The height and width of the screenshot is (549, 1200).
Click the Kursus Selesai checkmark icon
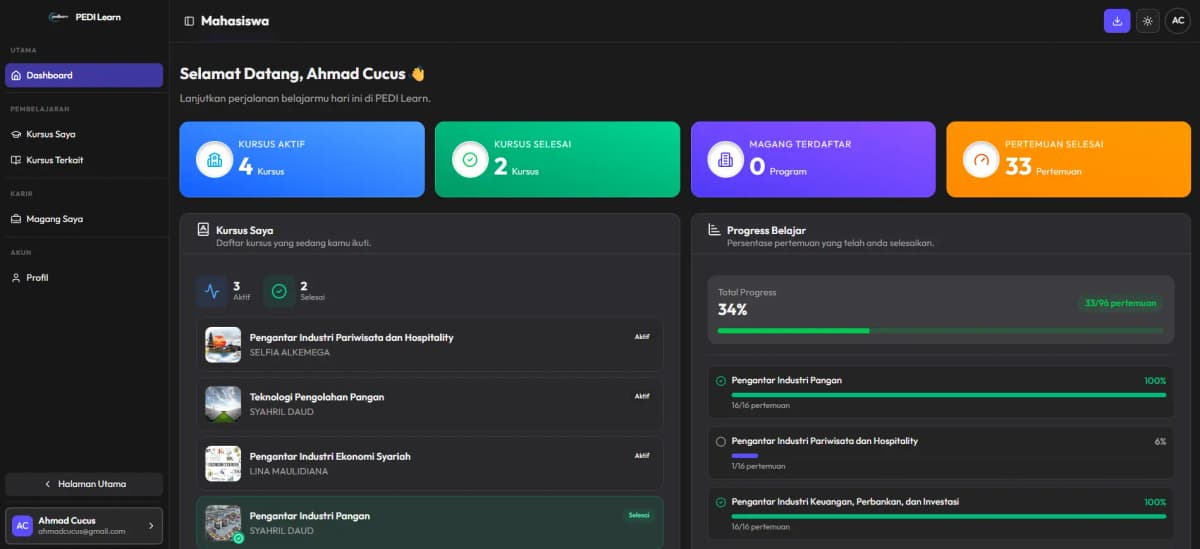pyautogui.click(x=470, y=160)
